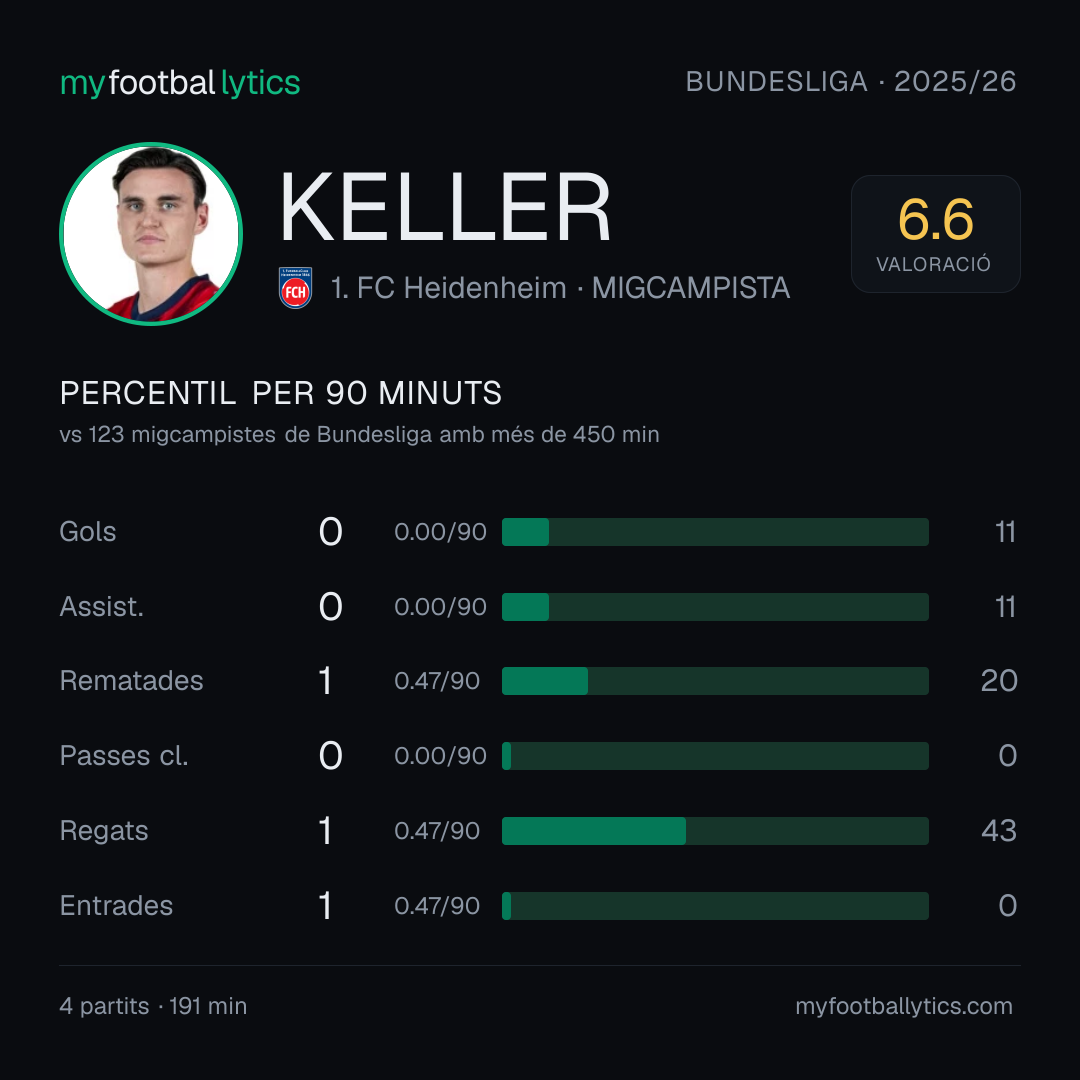Select the Gols stat label
Viewport: 1080px width, 1080px height.
(87, 532)
